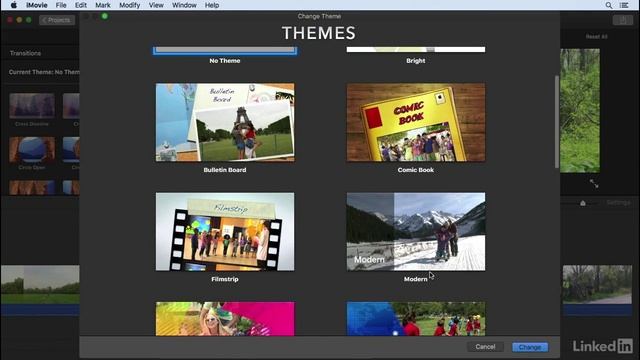The width and height of the screenshot is (640, 360).
Task: Open the Transitions tab in iMovie
Action: 25,53
